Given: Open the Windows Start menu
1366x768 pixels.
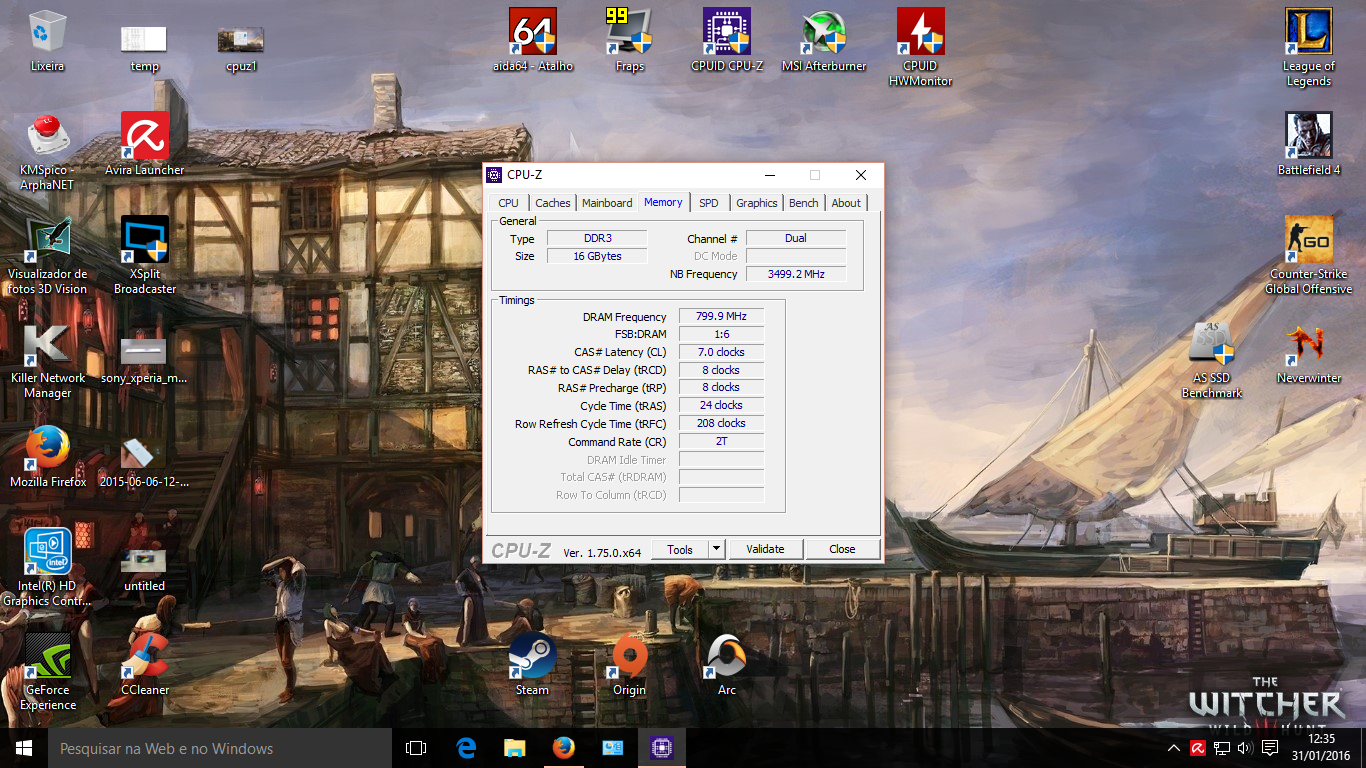Looking at the screenshot, I should 24,748.
